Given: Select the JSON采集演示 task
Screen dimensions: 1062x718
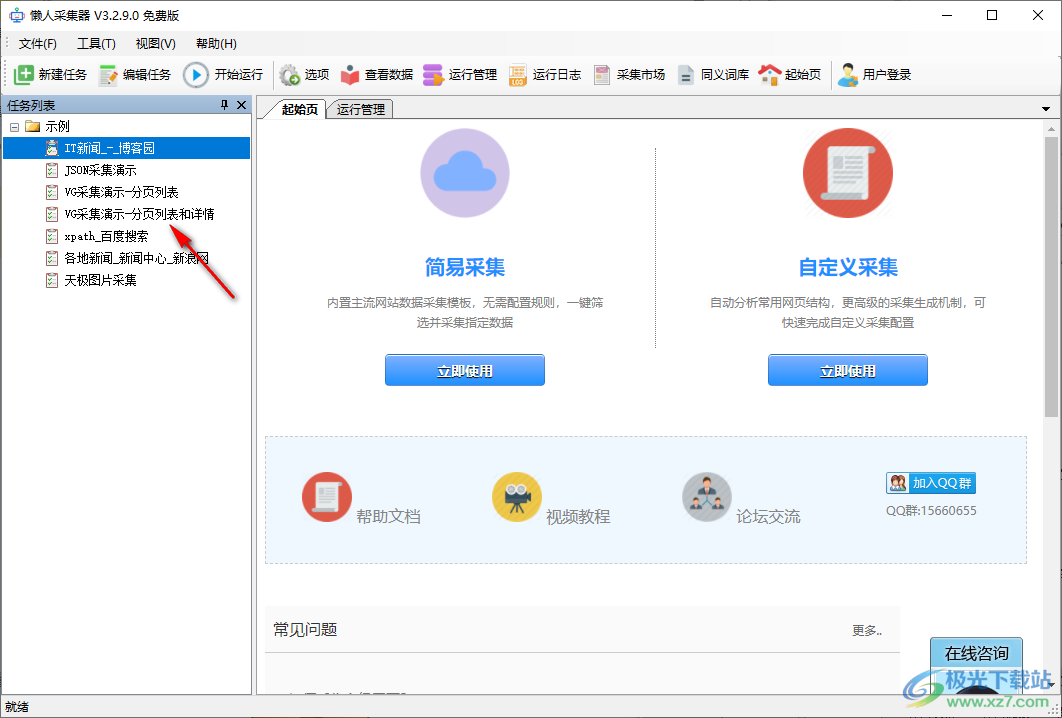Looking at the screenshot, I should pos(100,170).
